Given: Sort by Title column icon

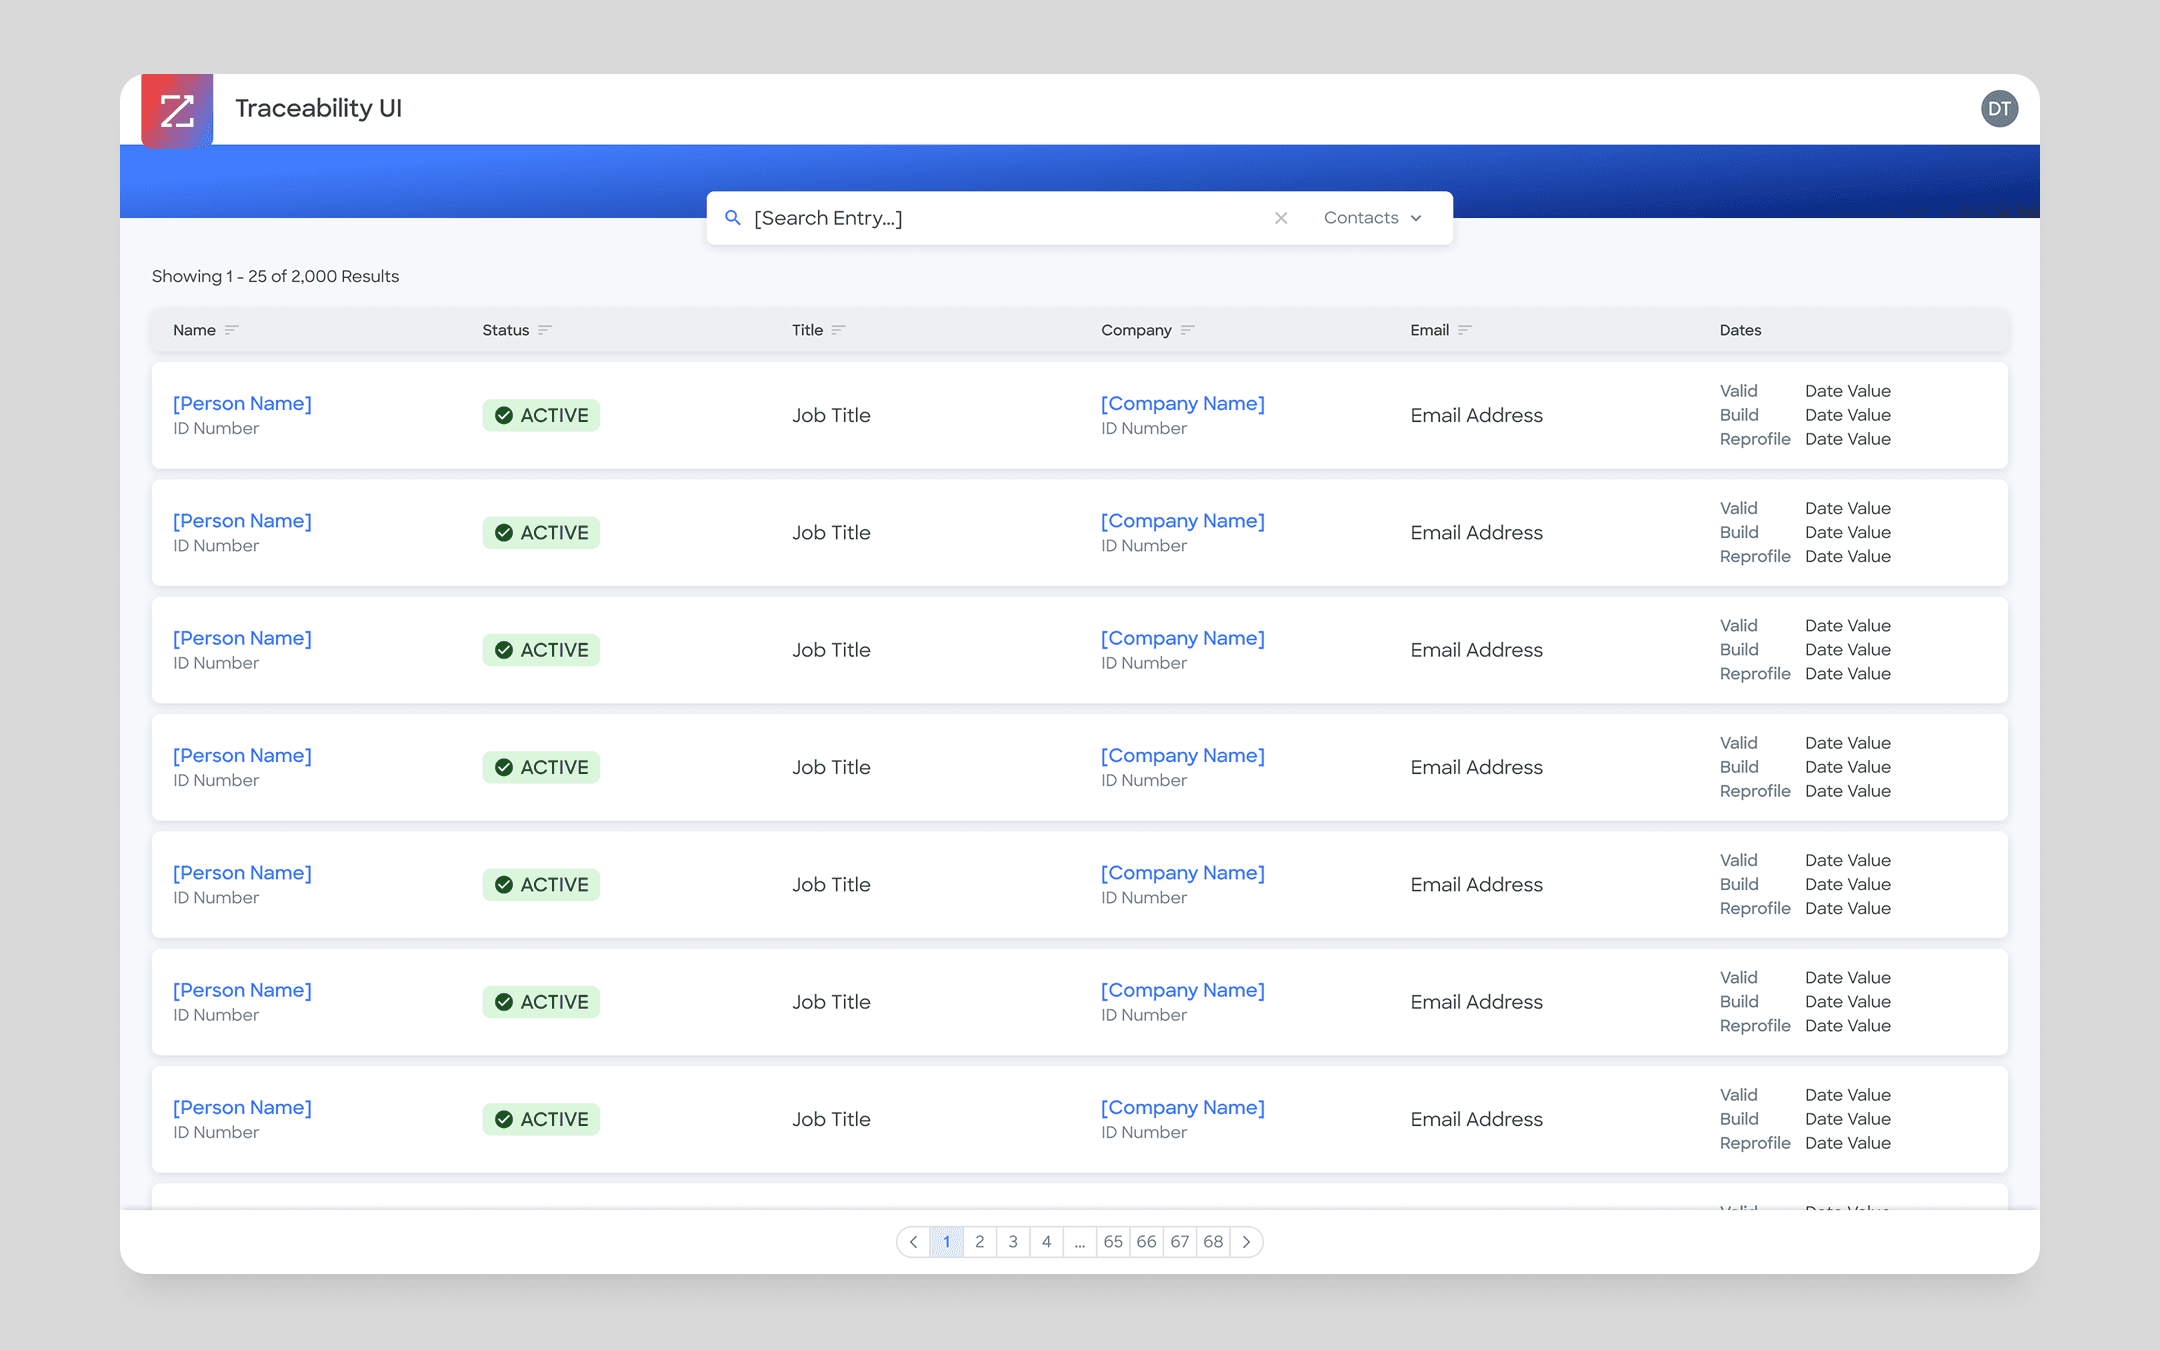Looking at the screenshot, I should coord(839,330).
